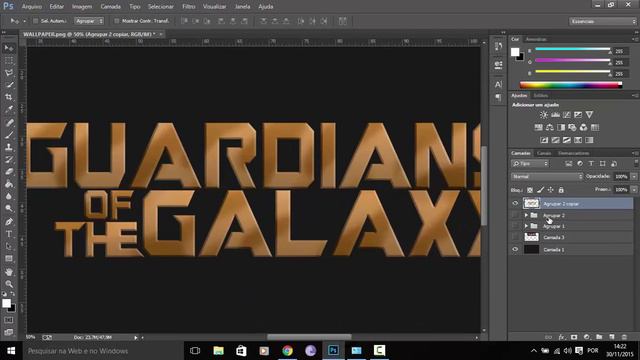Click the cyan R color slider
Viewport: 640px width, 360px height.
[x=572, y=49]
